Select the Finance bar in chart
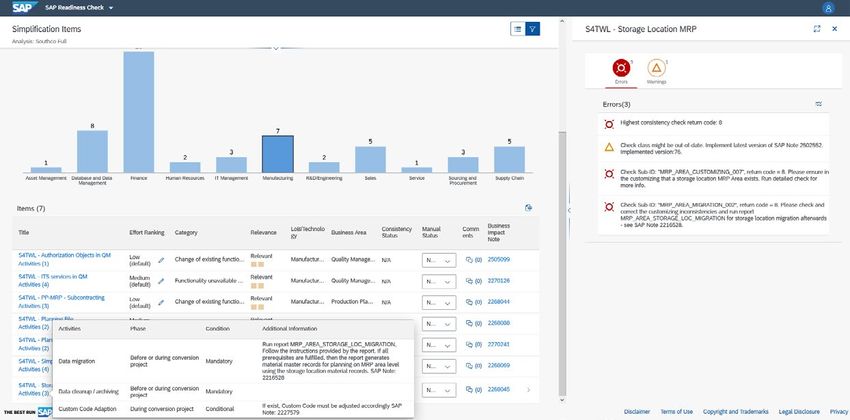Image resolution: width=850 pixels, height=420 pixels. point(139,112)
